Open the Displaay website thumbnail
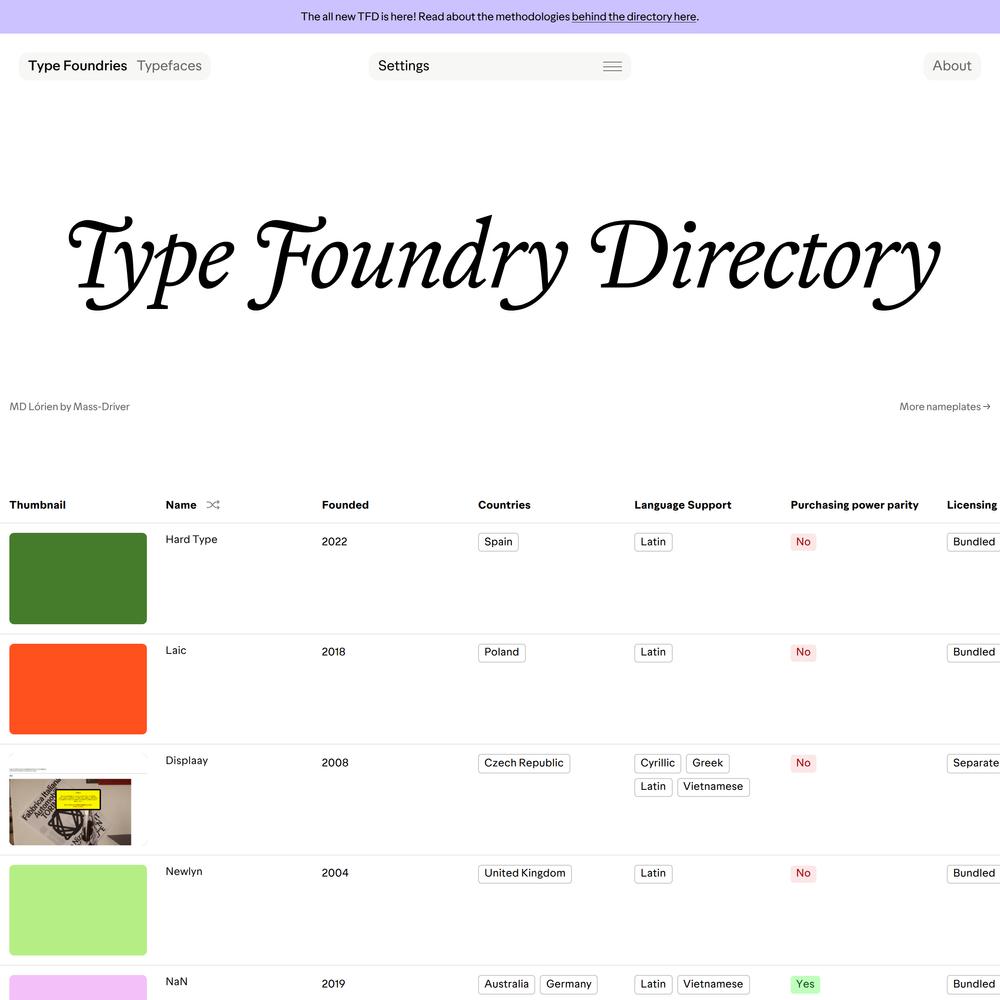 coord(78,800)
